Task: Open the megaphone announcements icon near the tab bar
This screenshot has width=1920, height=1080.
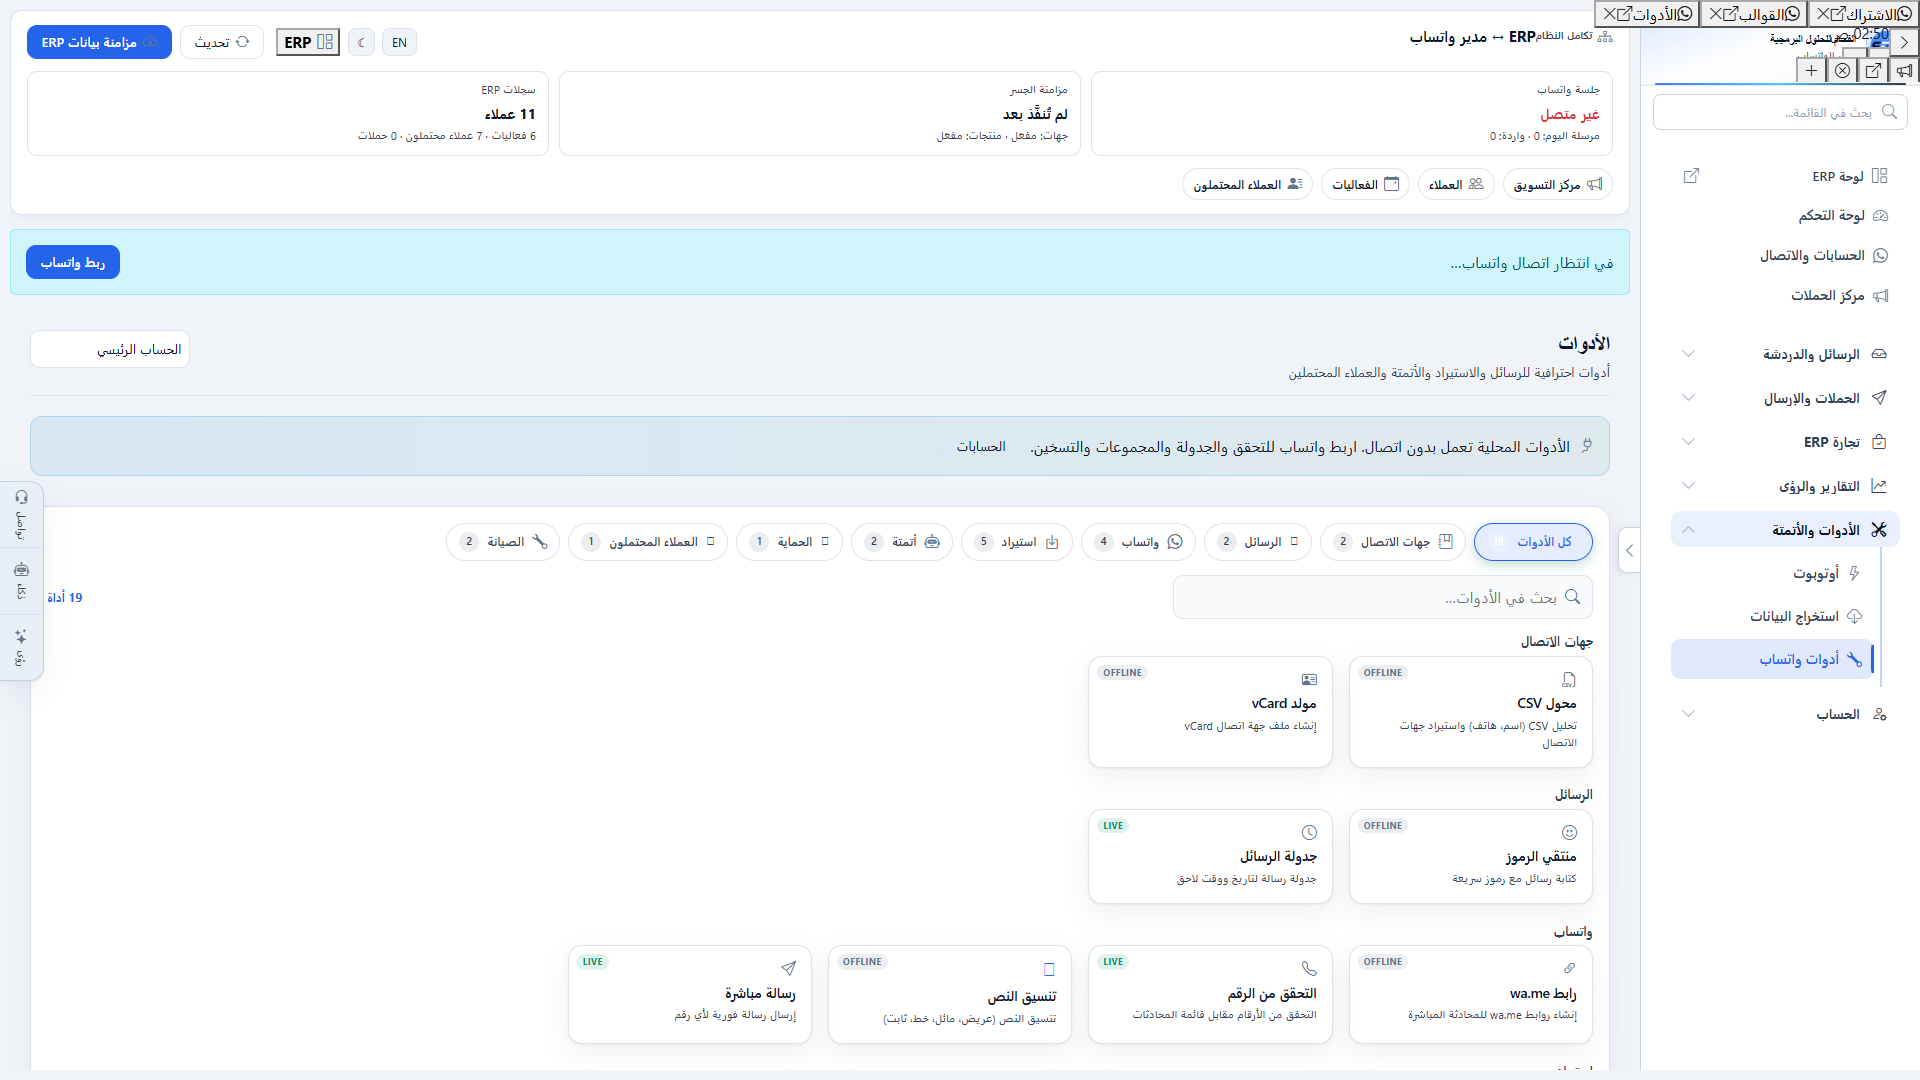Action: 1904,71
